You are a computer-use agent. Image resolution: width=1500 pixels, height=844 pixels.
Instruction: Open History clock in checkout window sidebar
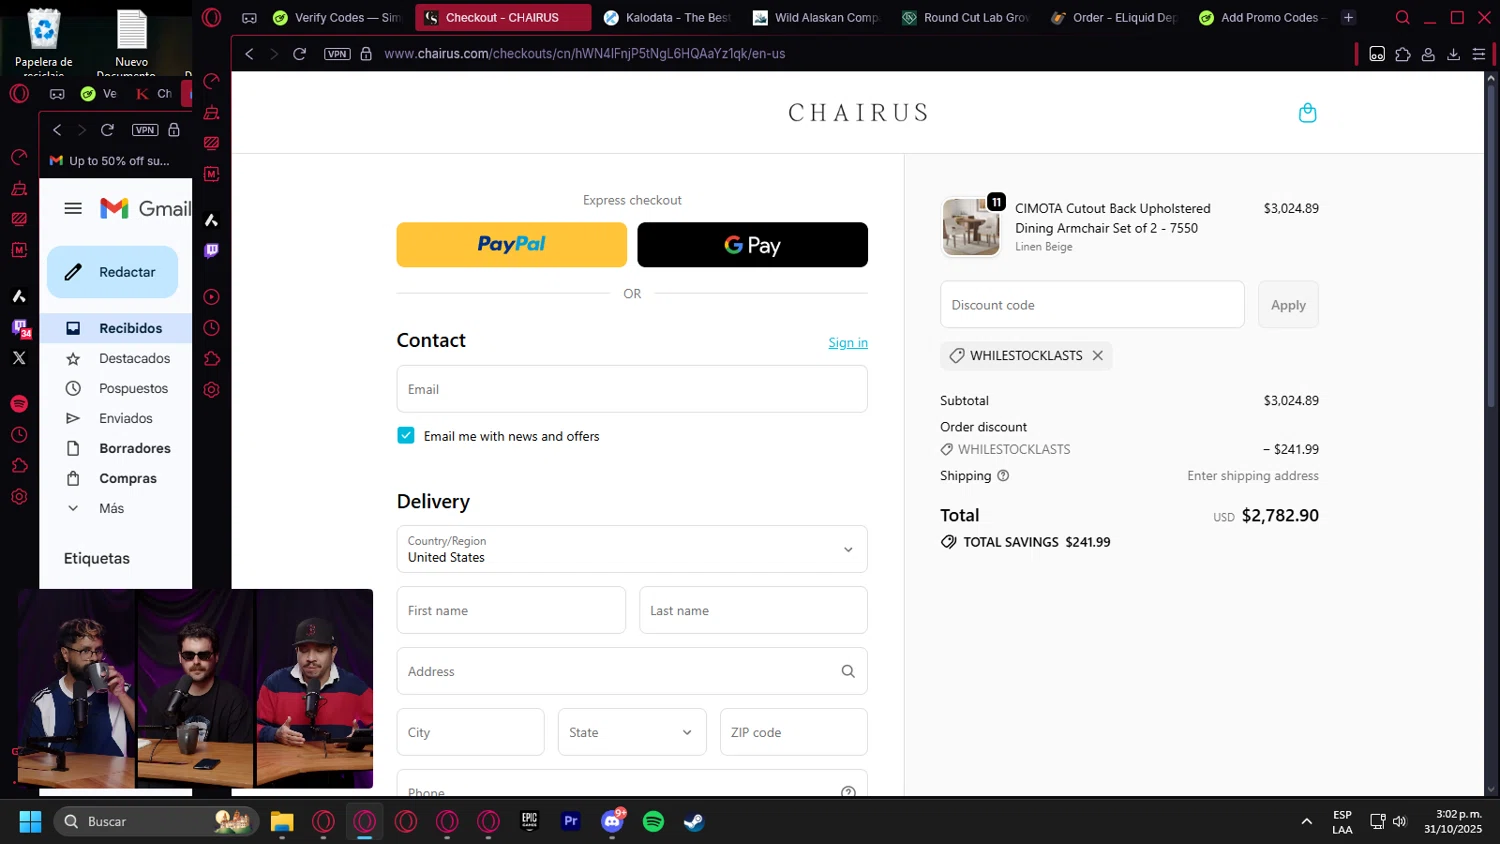tap(211, 328)
